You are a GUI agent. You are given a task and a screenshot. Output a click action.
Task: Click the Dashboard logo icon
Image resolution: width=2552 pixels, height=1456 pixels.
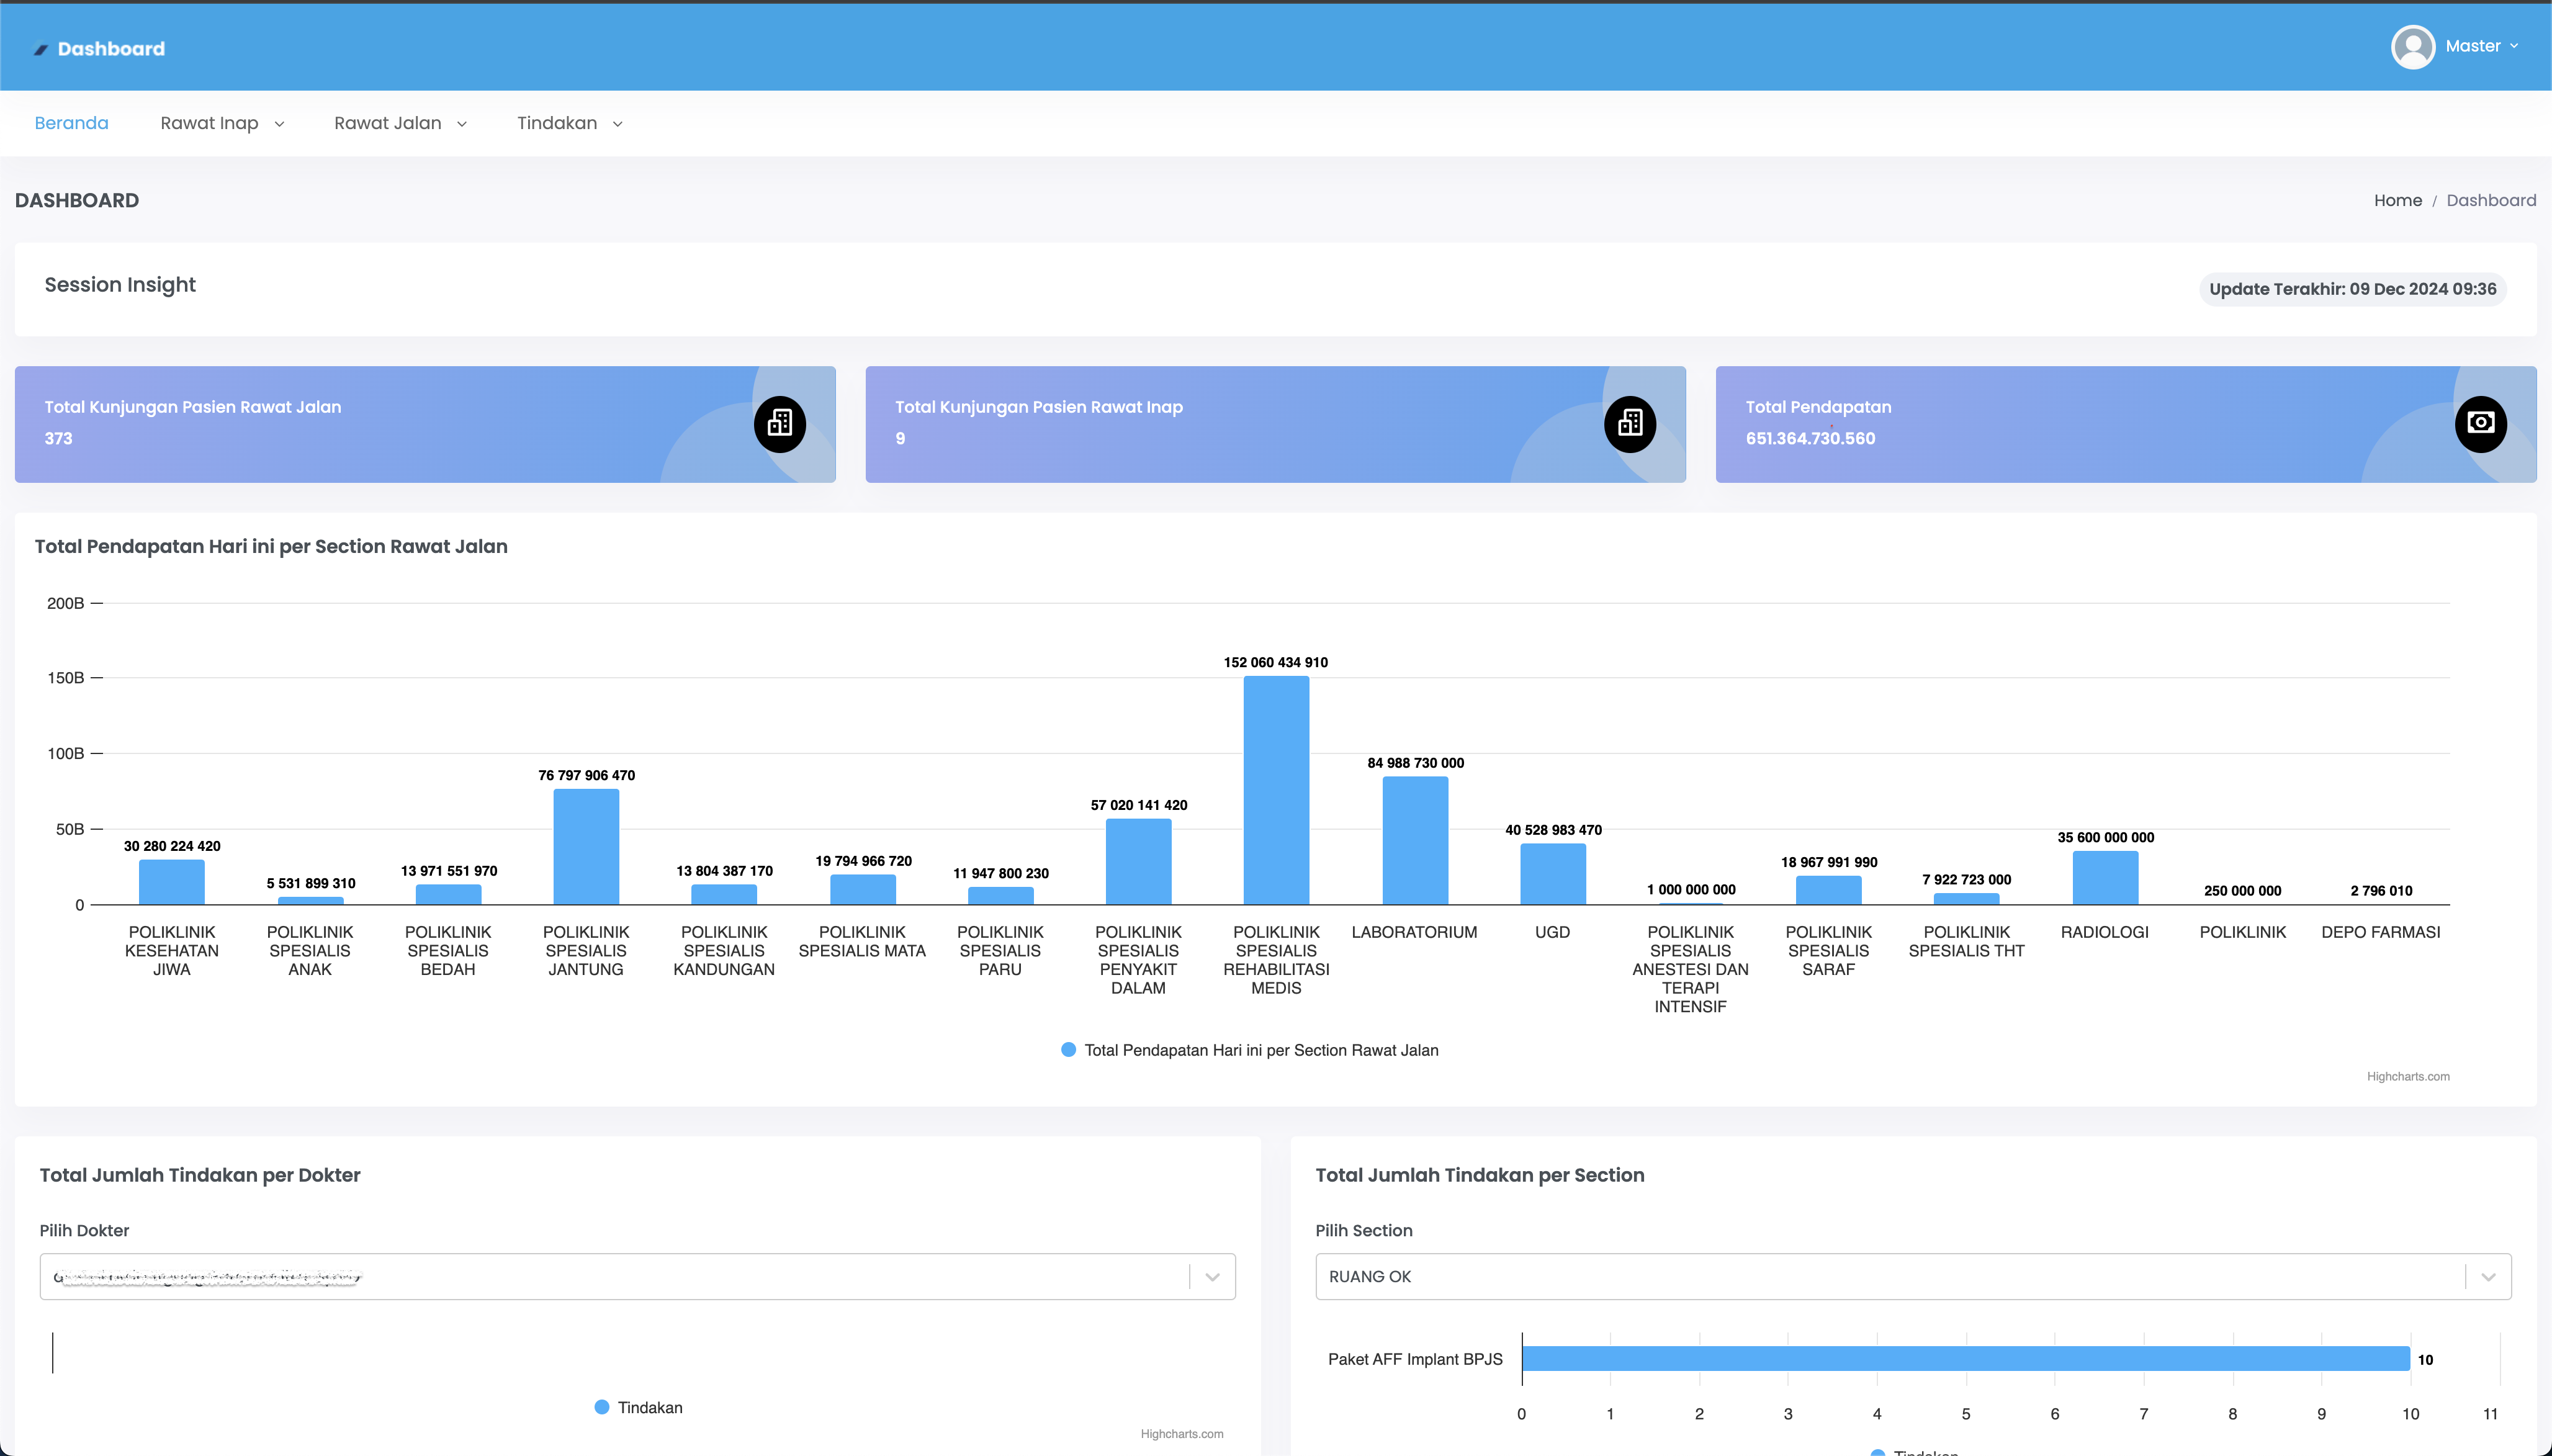click(x=41, y=49)
